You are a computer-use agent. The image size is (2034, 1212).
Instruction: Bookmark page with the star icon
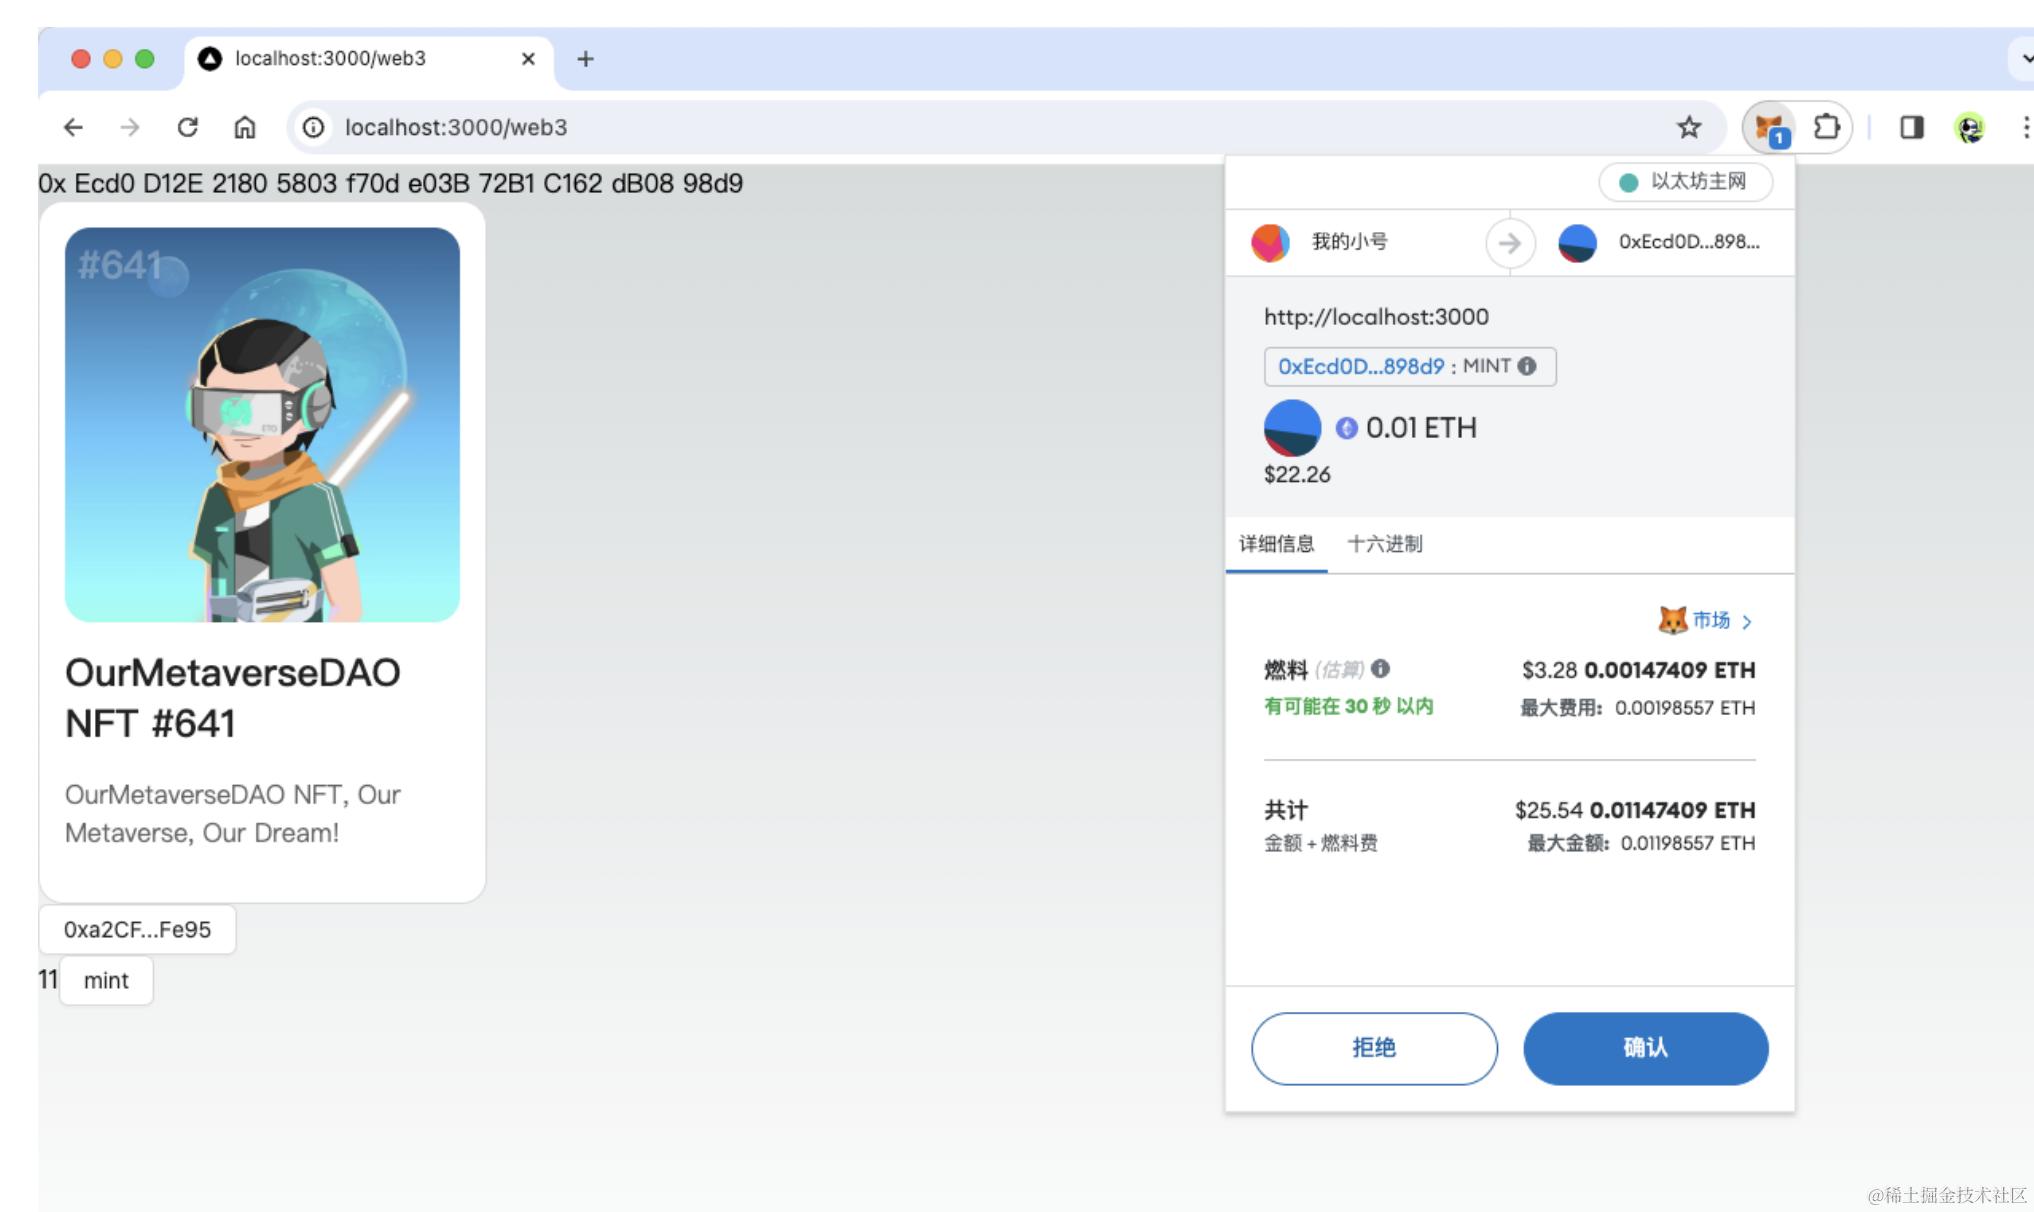(1688, 128)
